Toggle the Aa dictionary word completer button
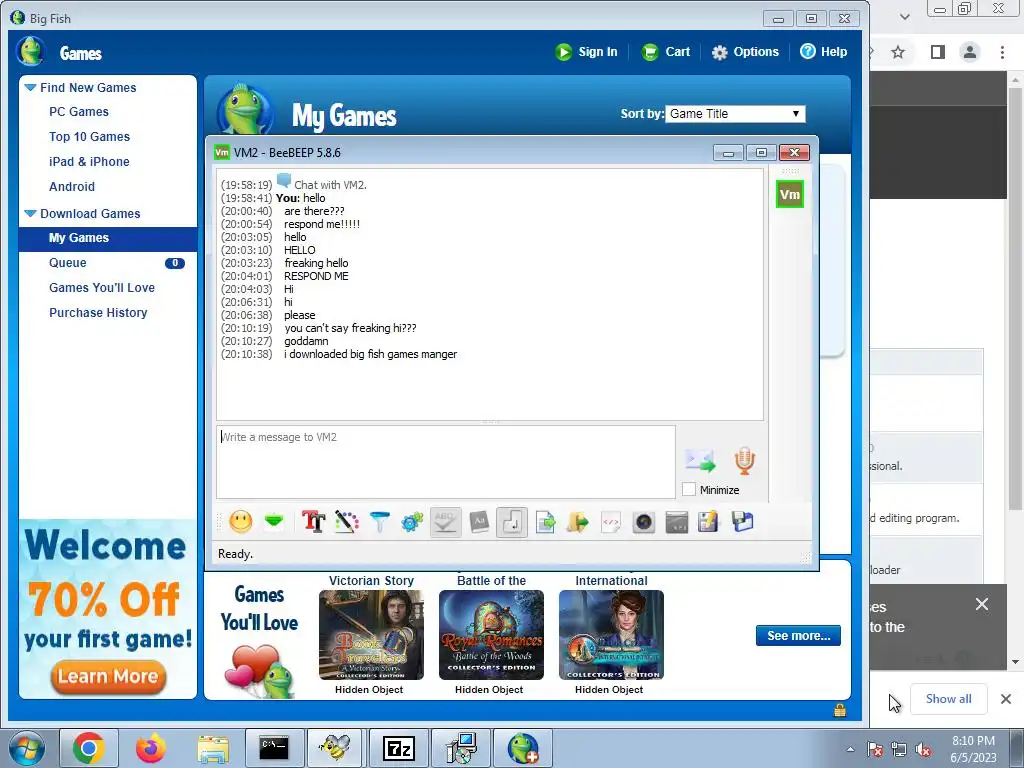Image resolution: width=1024 pixels, height=768 pixels. click(x=479, y=522)
